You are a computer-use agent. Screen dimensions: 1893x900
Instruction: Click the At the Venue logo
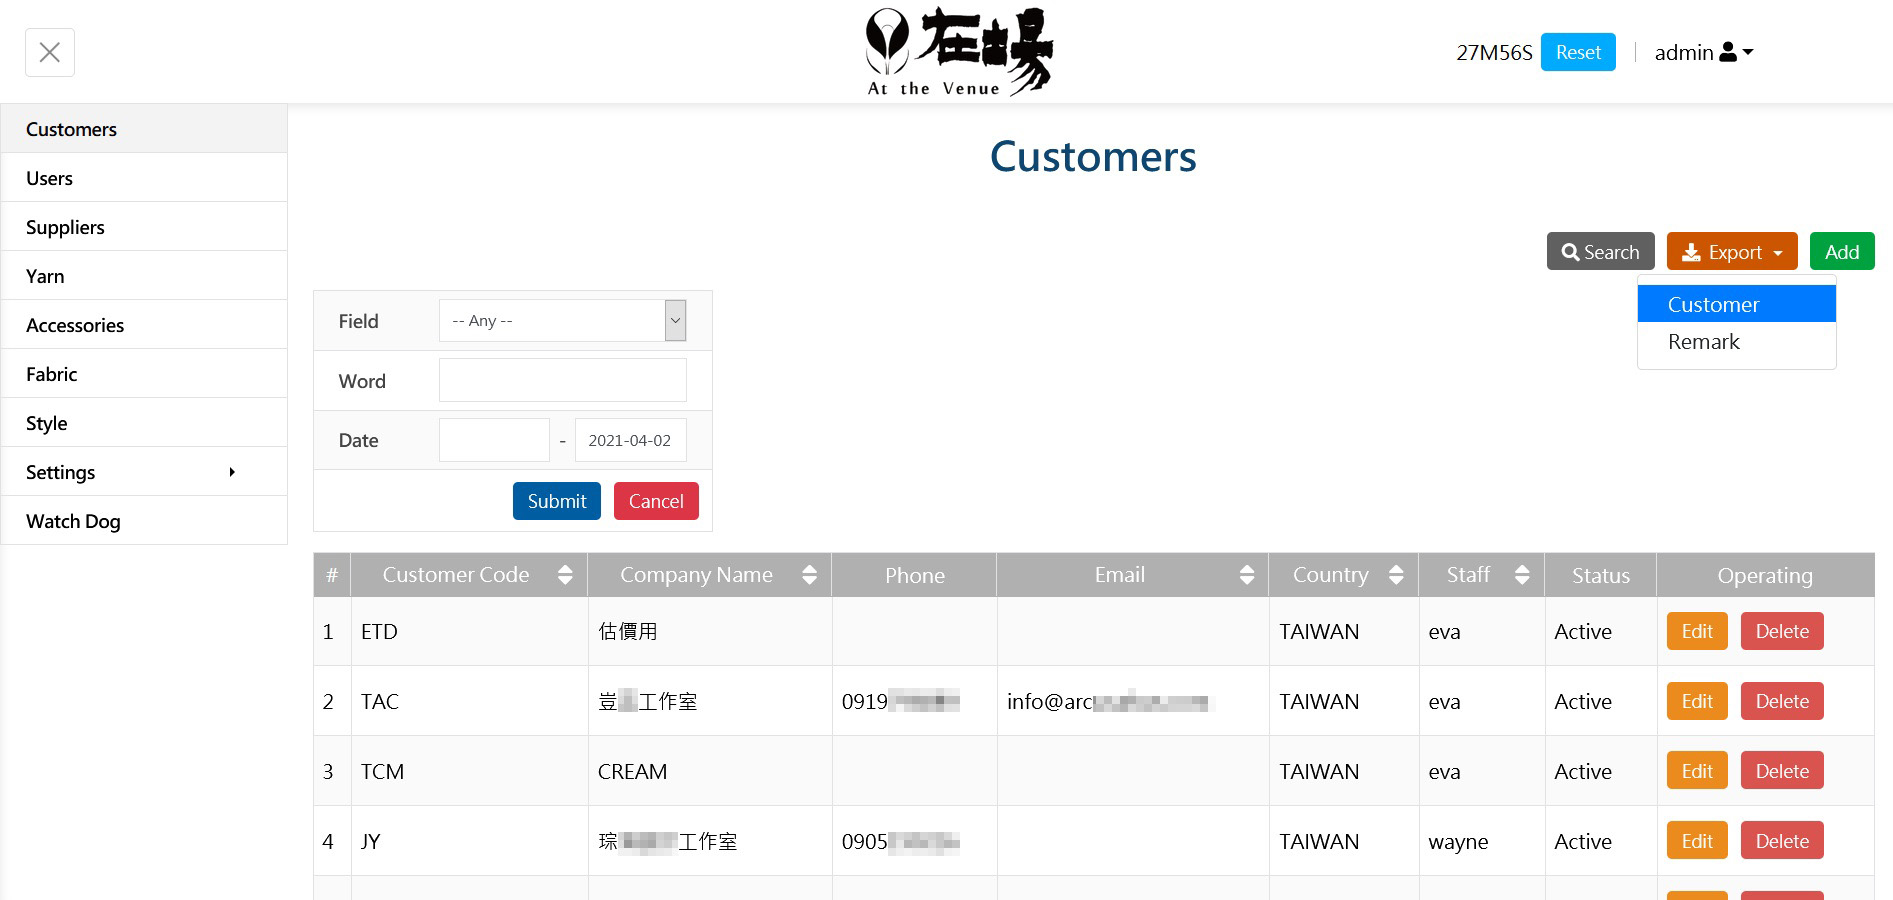(958, 52)
